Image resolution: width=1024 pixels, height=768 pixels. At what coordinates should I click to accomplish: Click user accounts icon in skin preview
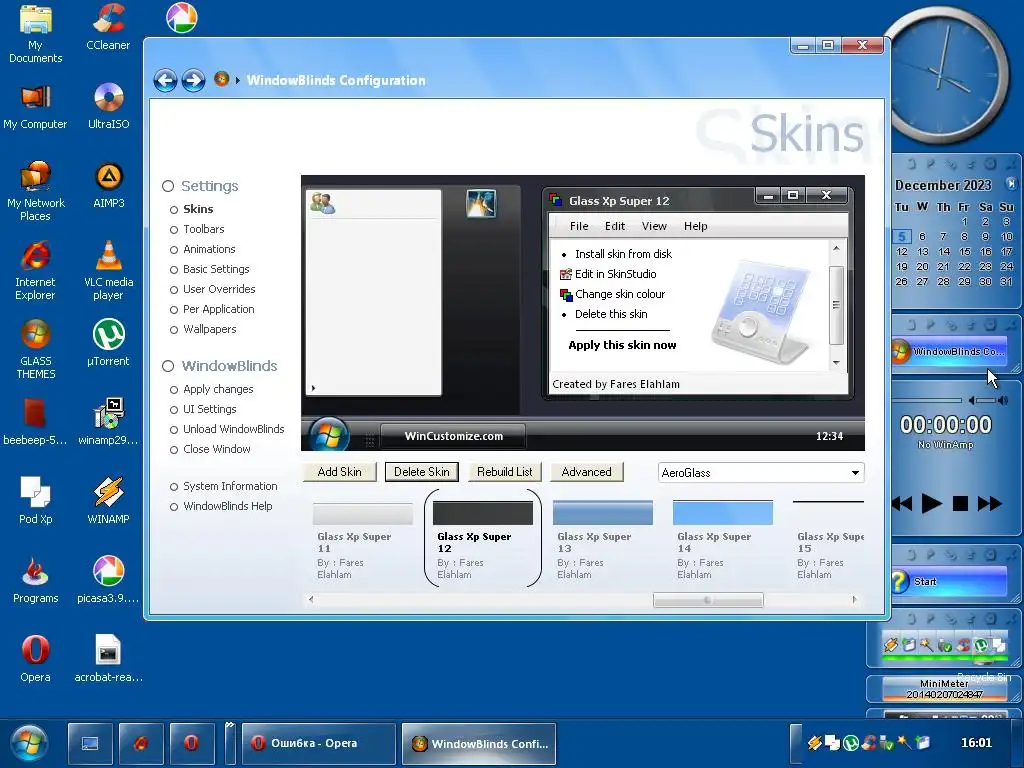tap(322, 203)
